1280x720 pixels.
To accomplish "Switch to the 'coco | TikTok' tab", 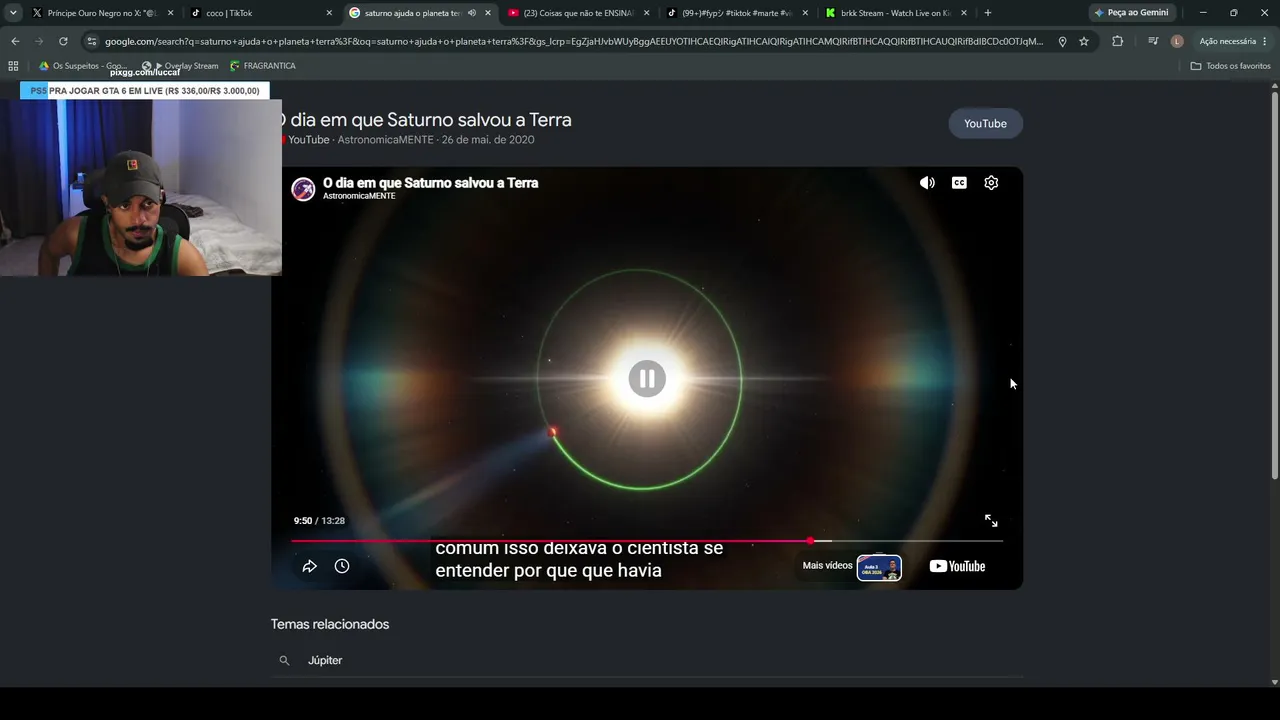I will [x=260, y=13].
